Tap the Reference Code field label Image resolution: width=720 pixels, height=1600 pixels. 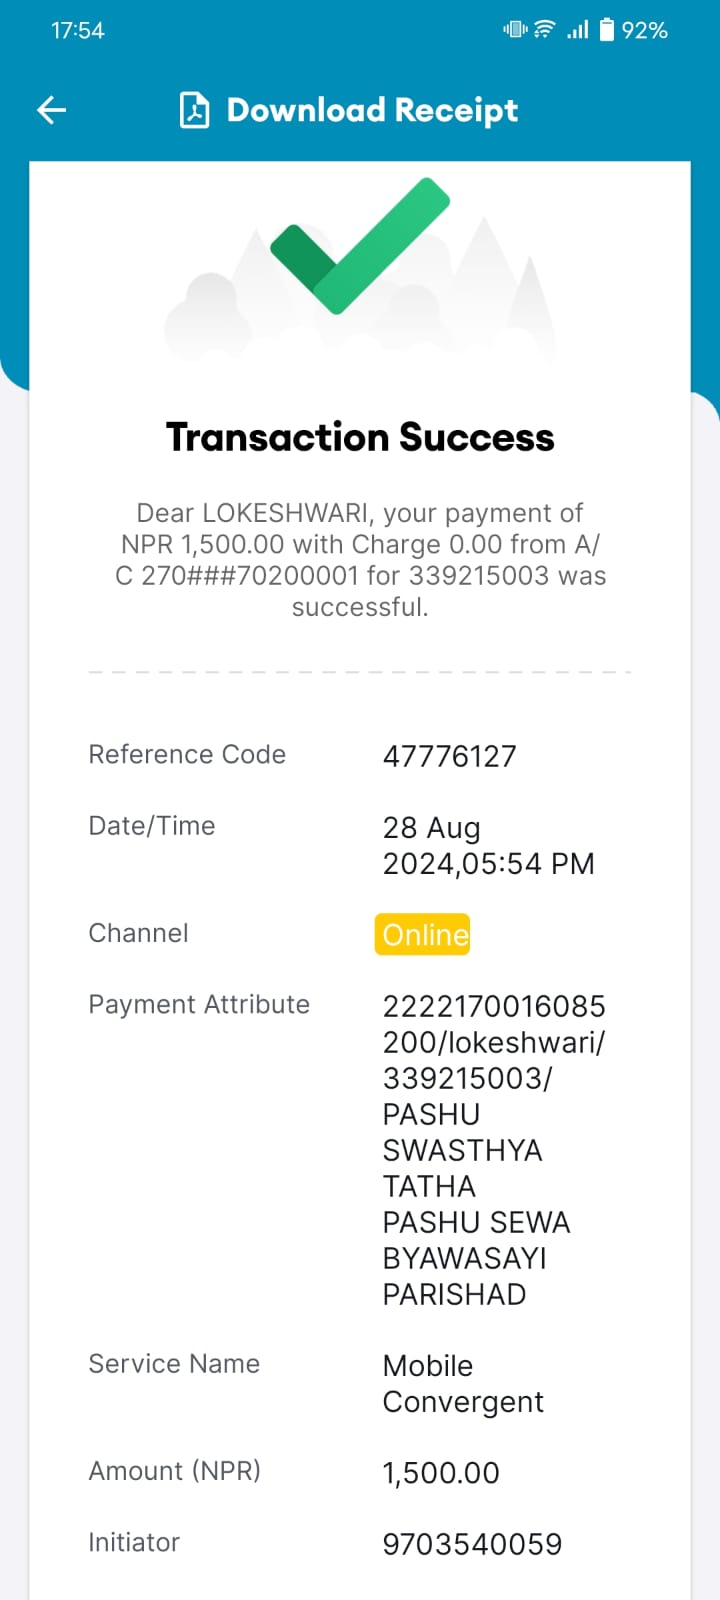pyautogui.click(x=187, y=754)
